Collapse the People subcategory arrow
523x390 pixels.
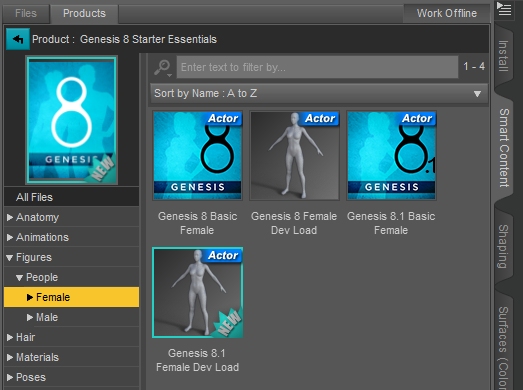[x=20, y=278]
